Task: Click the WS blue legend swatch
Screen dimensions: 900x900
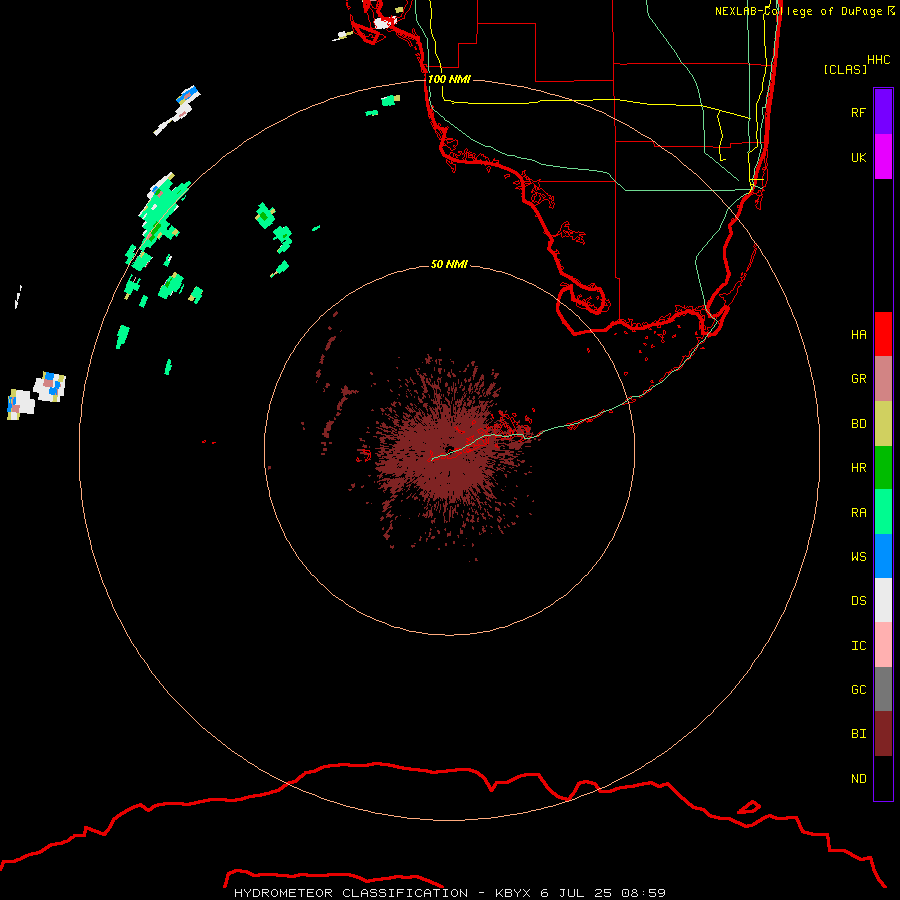Action: coord(883,556)
